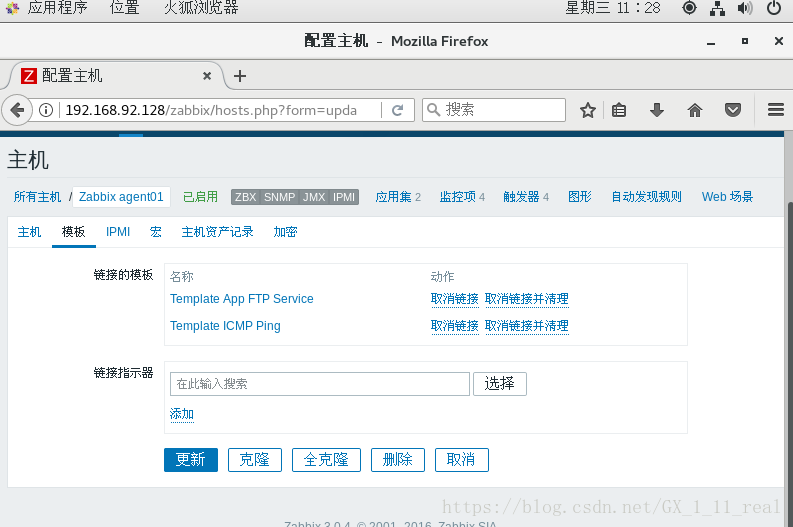Click the clock 星期三 11:28

pos(613,8)
